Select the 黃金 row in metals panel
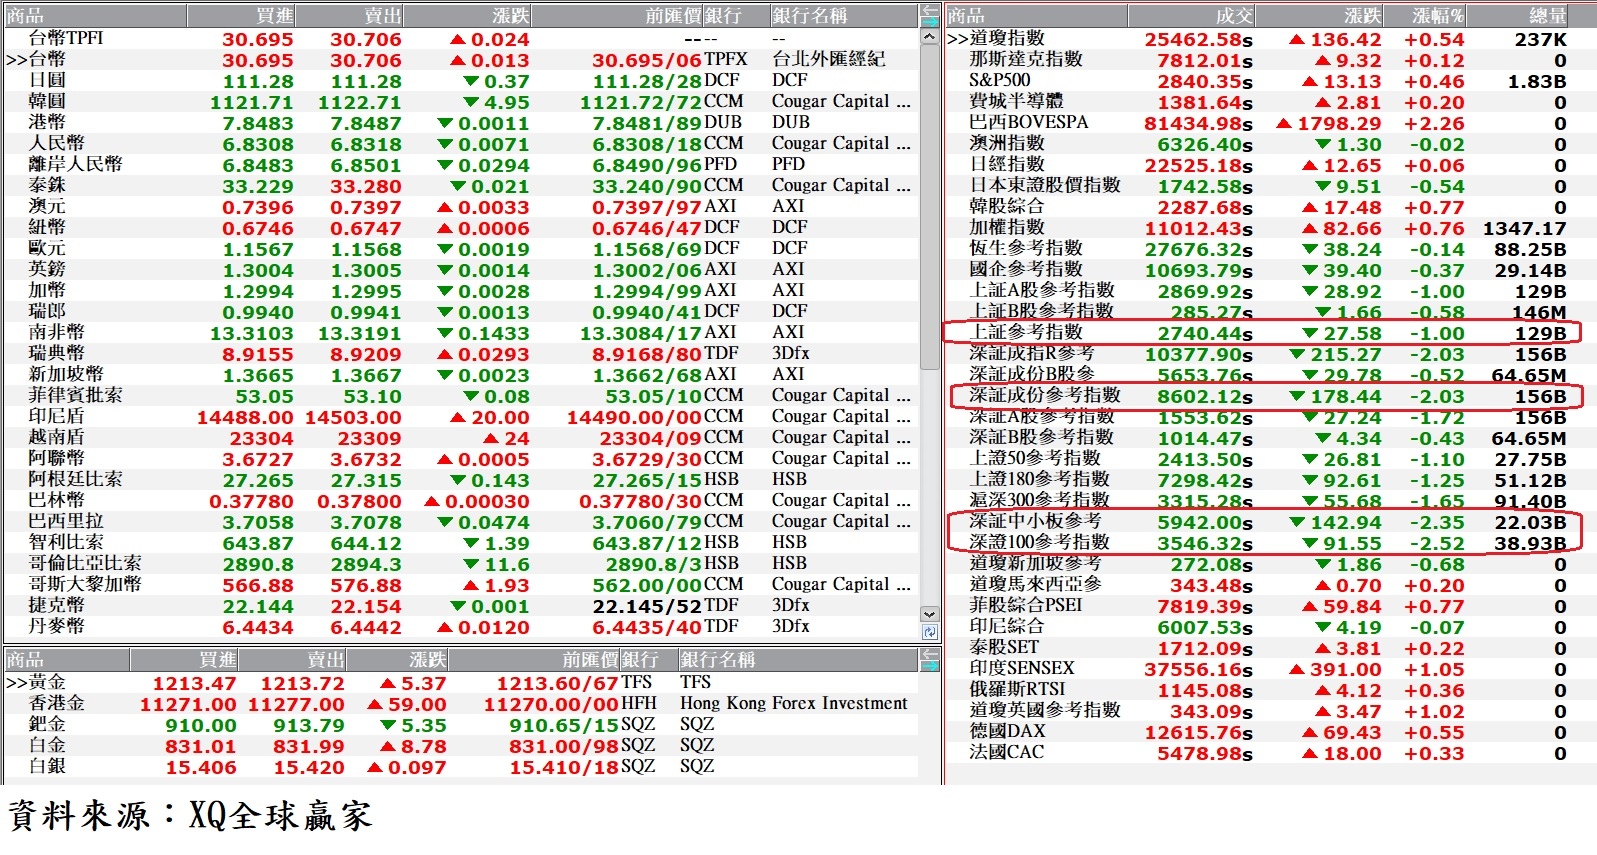Viewport: 1597px width, 855px height. (x=460, y=682)
